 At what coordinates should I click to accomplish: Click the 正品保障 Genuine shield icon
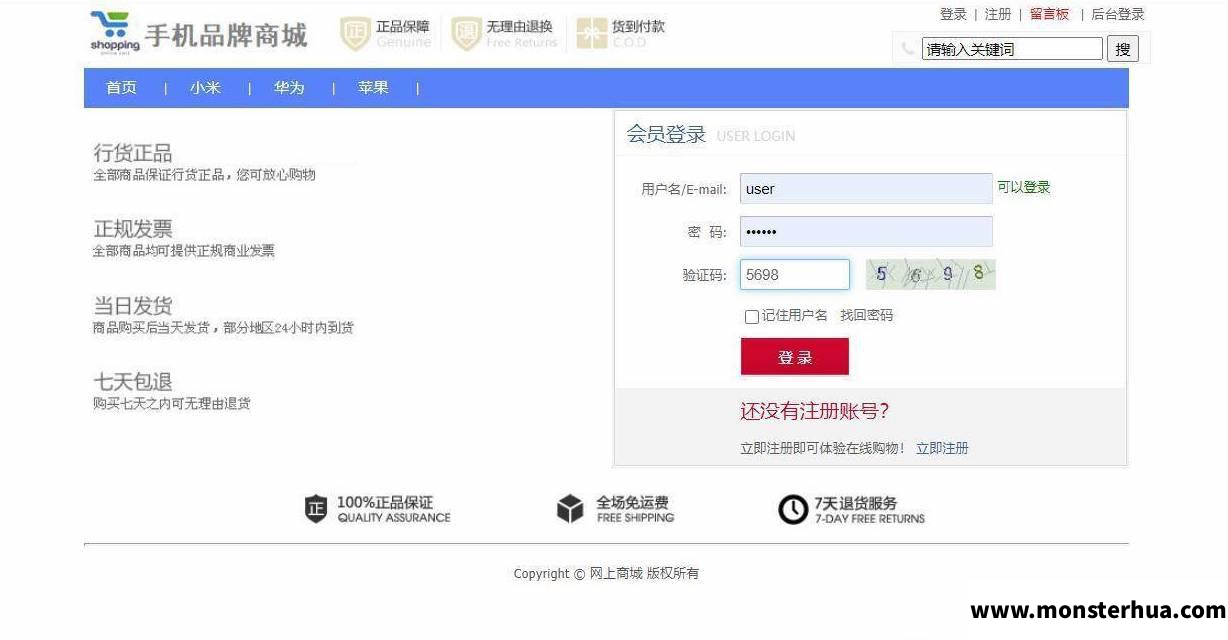point(355,34)
